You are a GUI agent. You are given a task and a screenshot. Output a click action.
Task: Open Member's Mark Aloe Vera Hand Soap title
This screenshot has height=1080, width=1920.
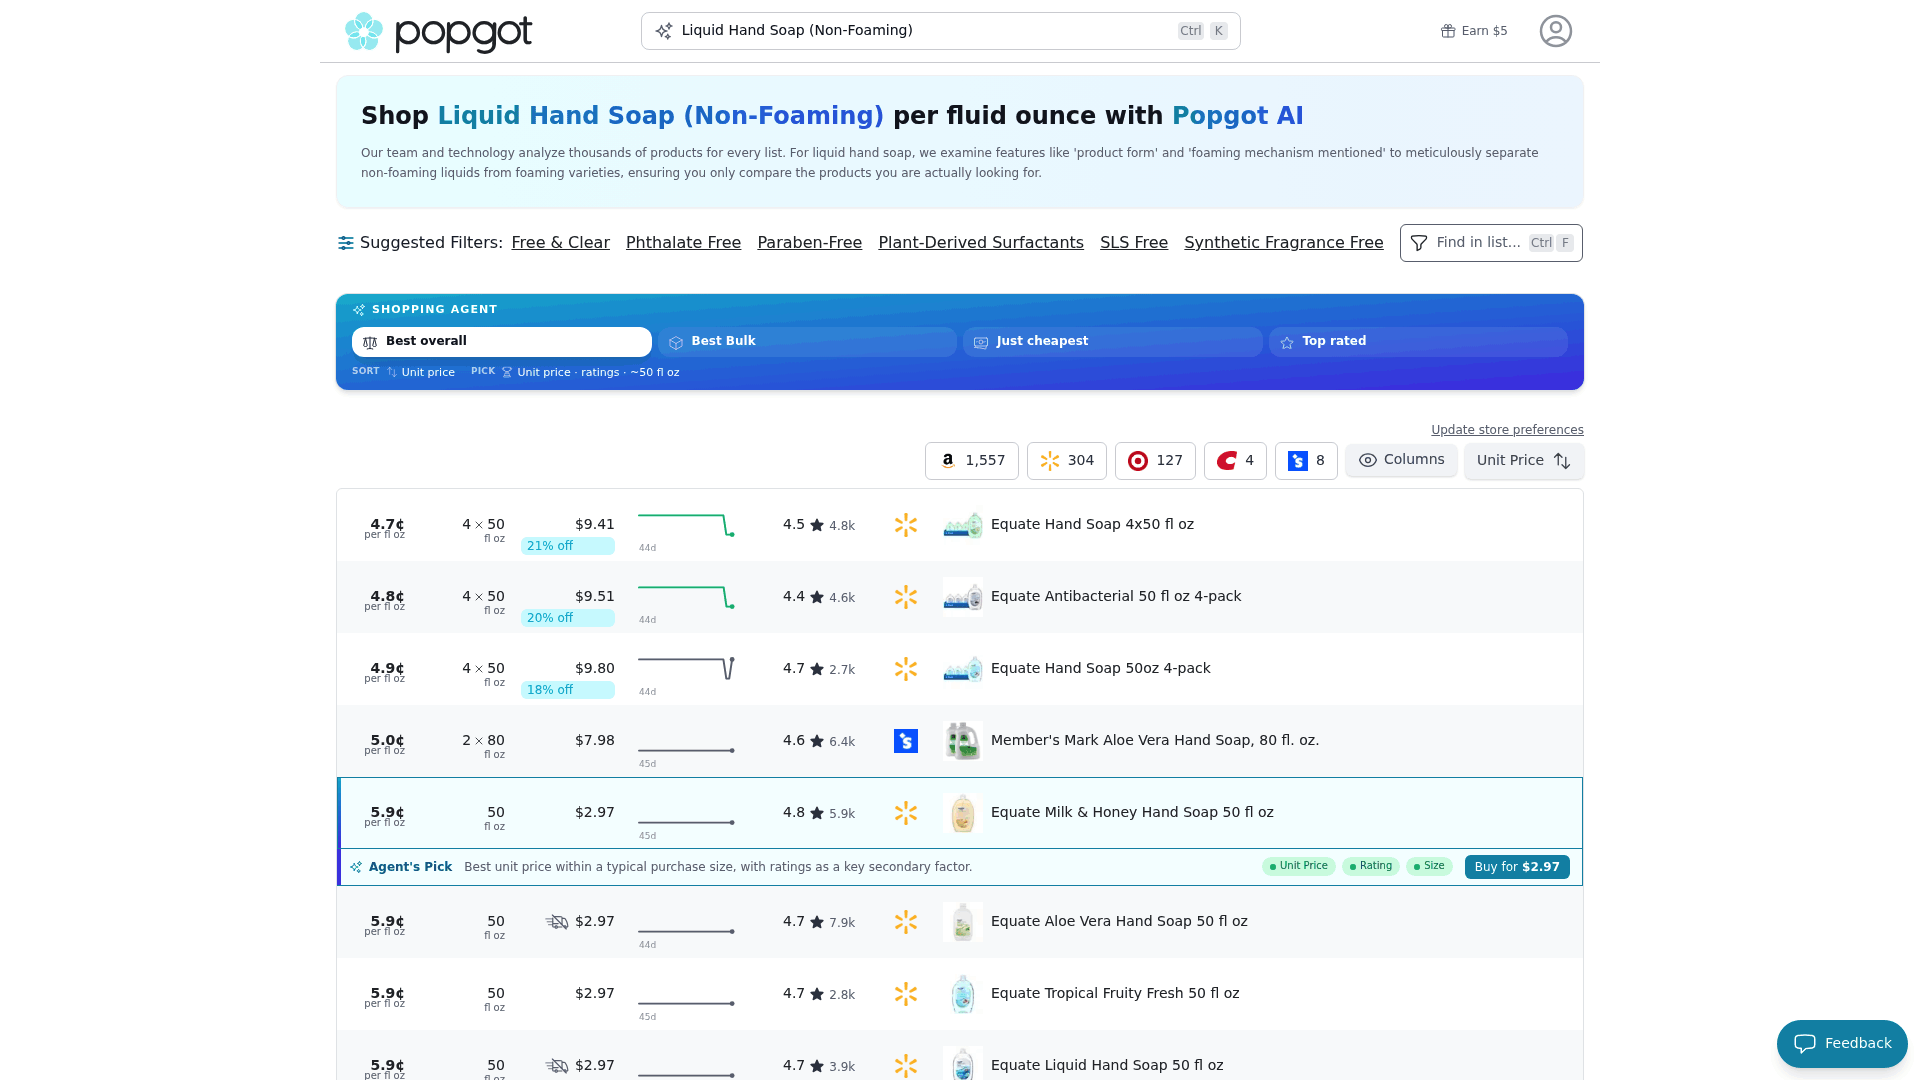[1155, 740]
